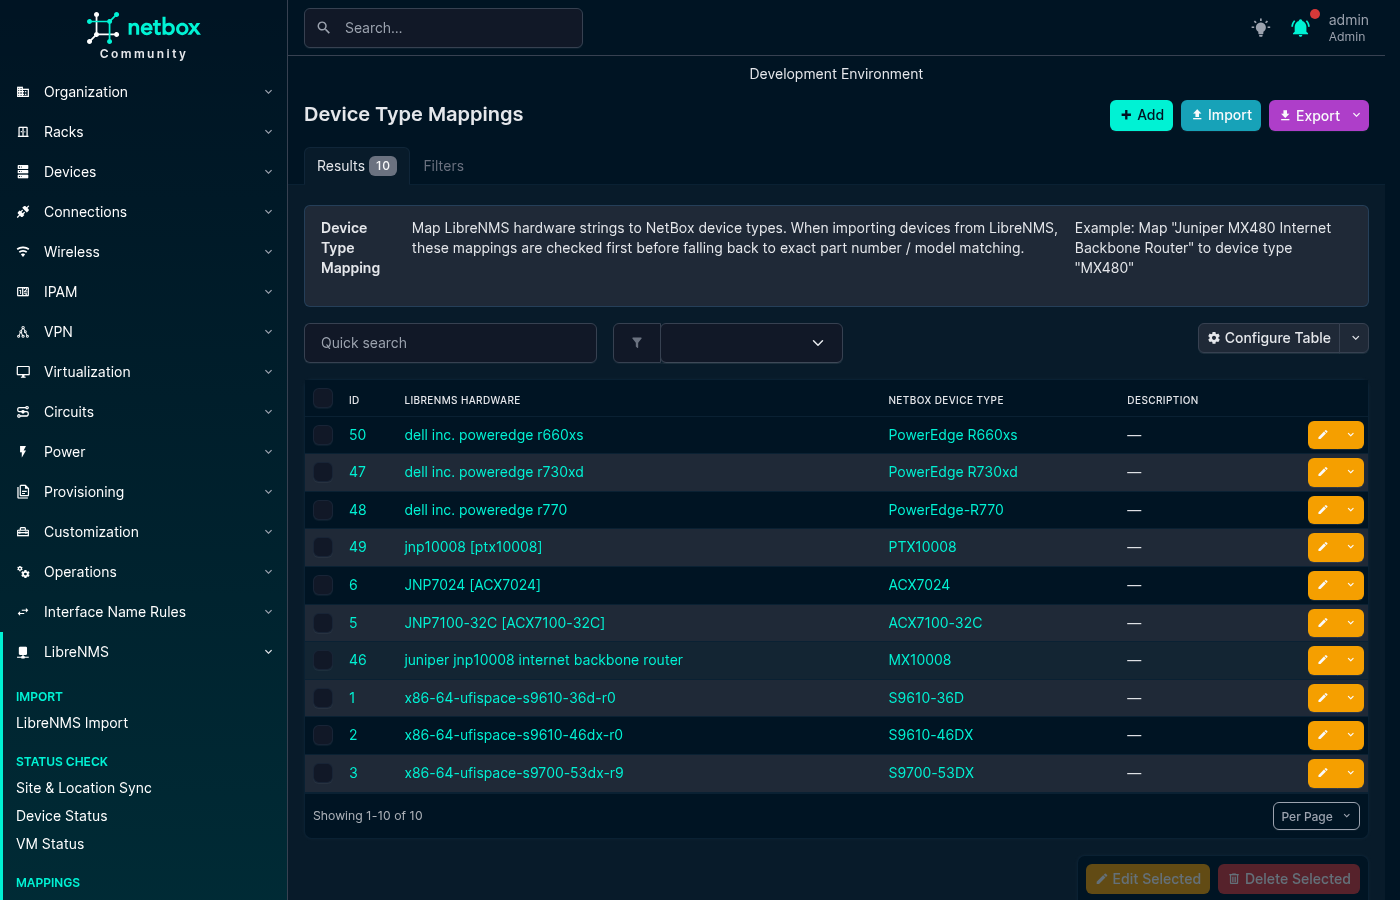
Task: Check the row for S9610-36D mapping
Action: tap(323, 698)
